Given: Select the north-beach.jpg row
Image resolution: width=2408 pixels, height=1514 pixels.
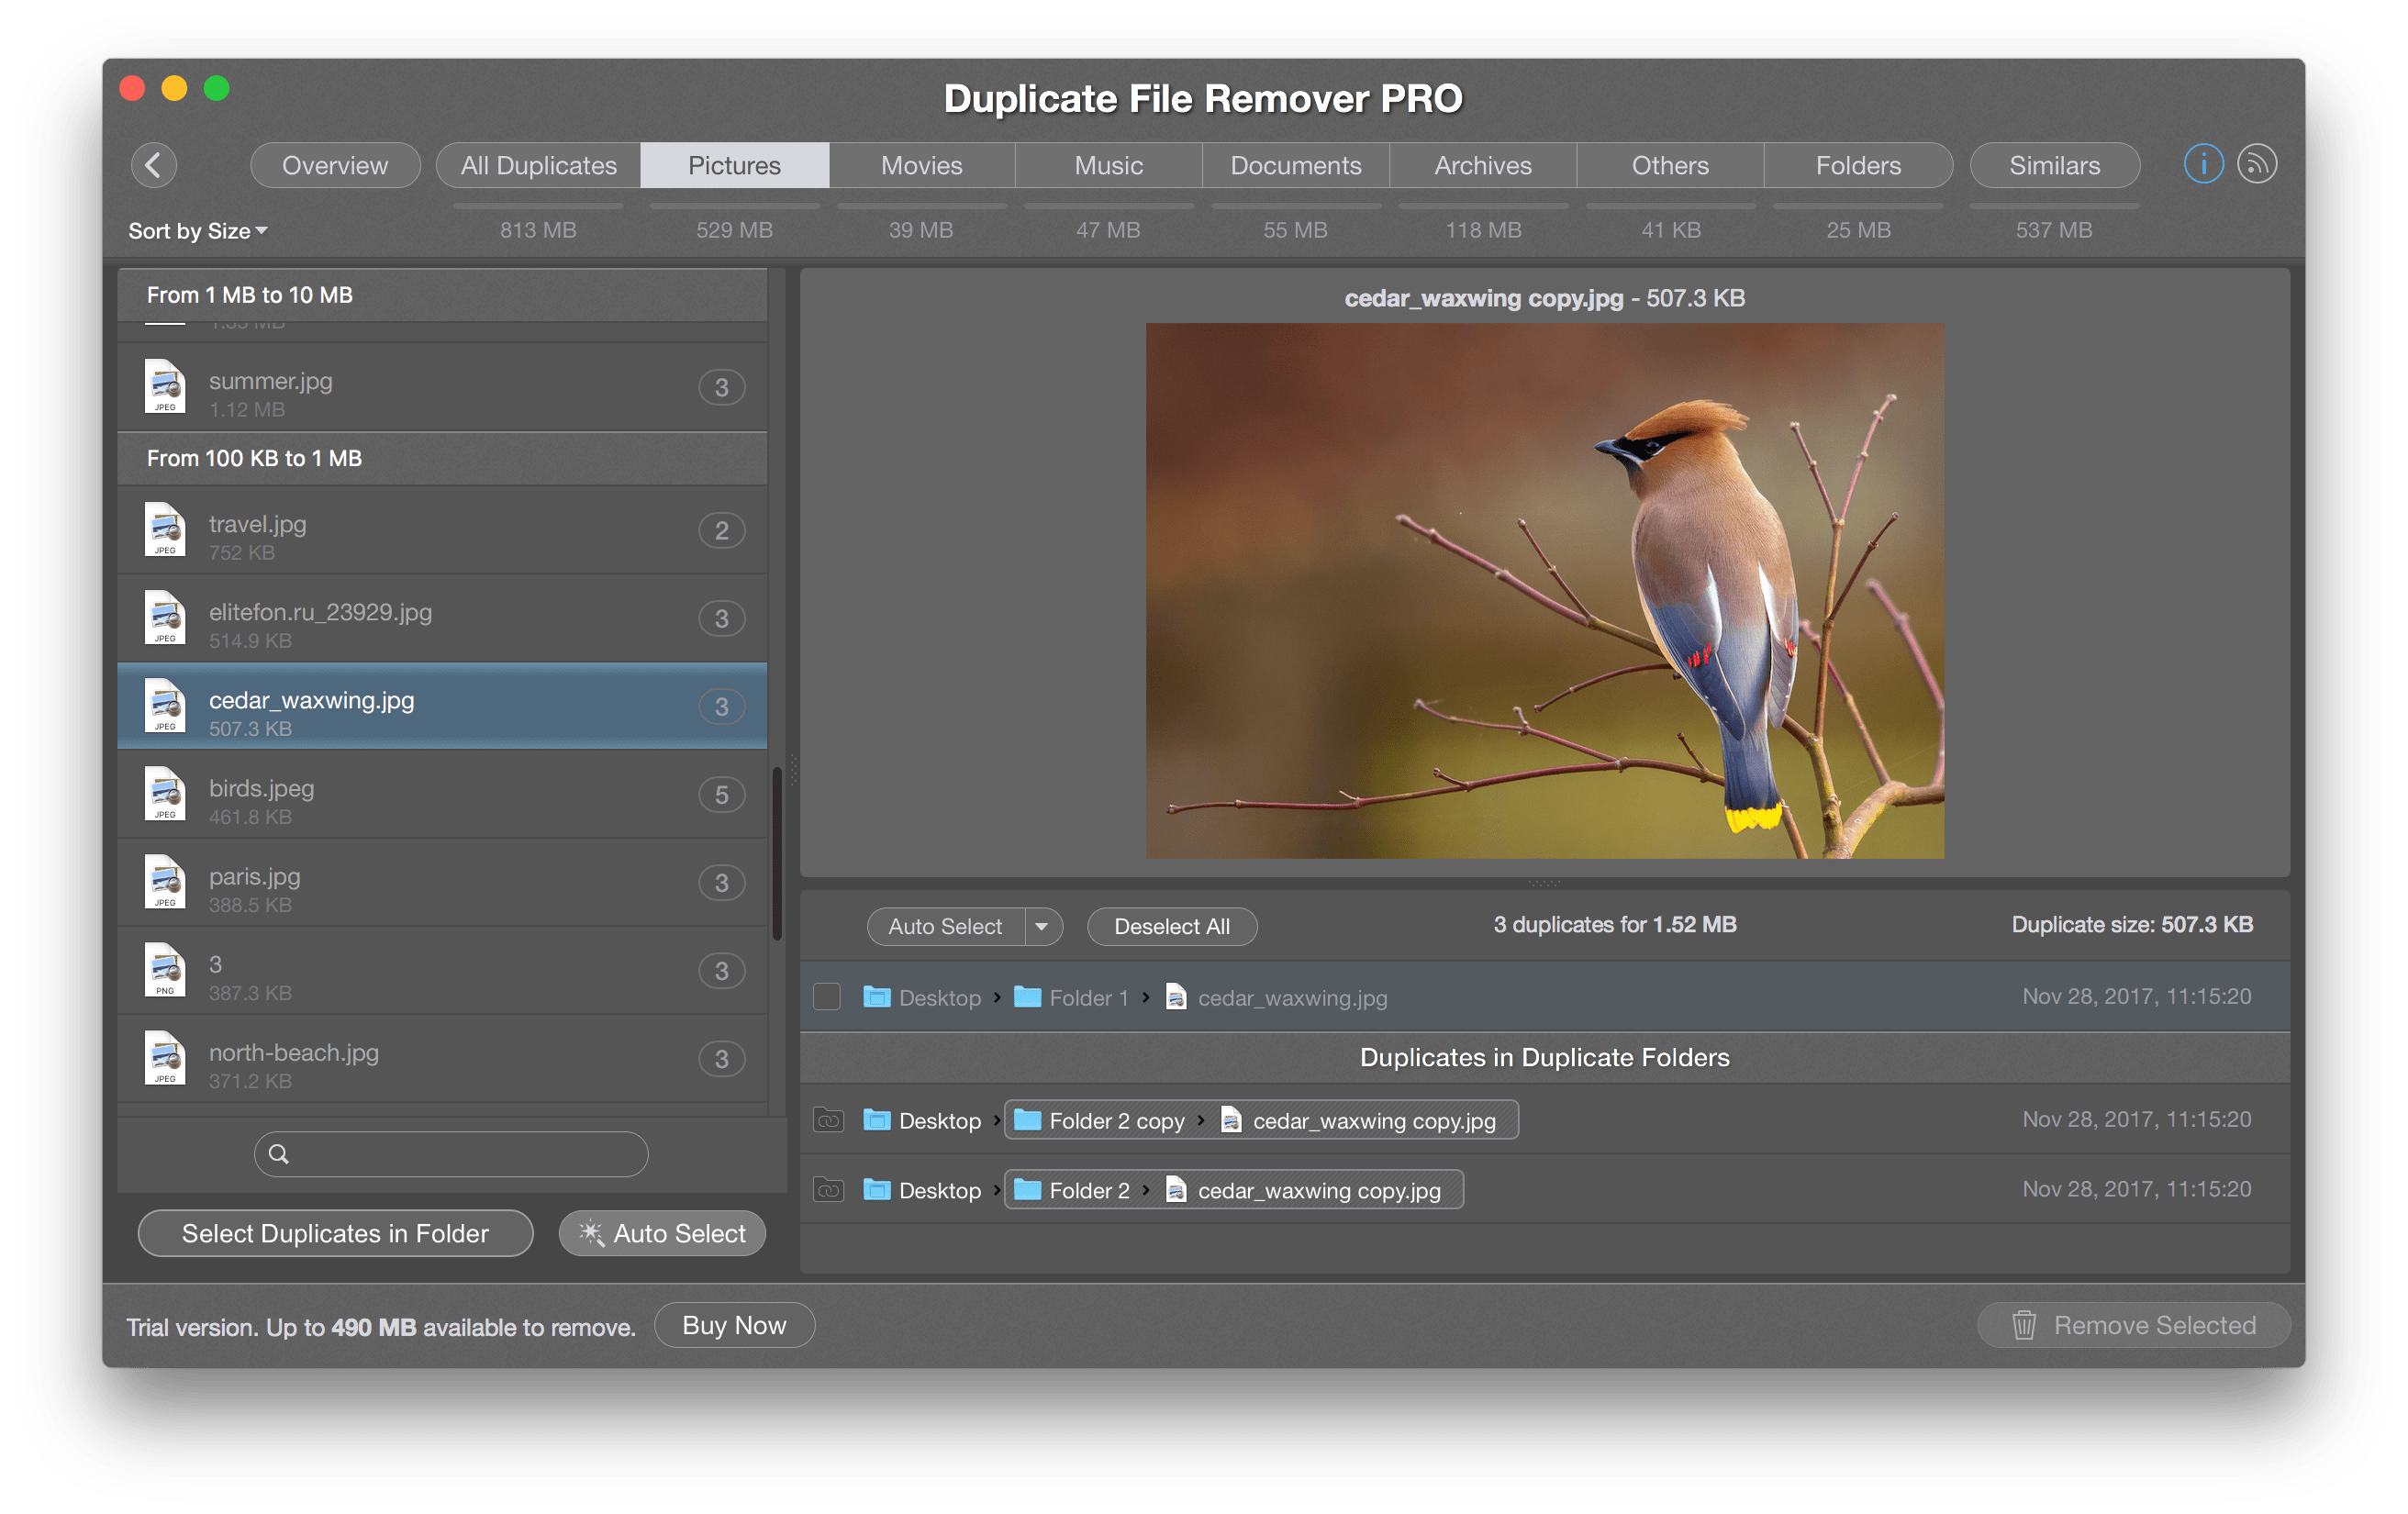Looking at the screenshot, I should click(442, 1058).
